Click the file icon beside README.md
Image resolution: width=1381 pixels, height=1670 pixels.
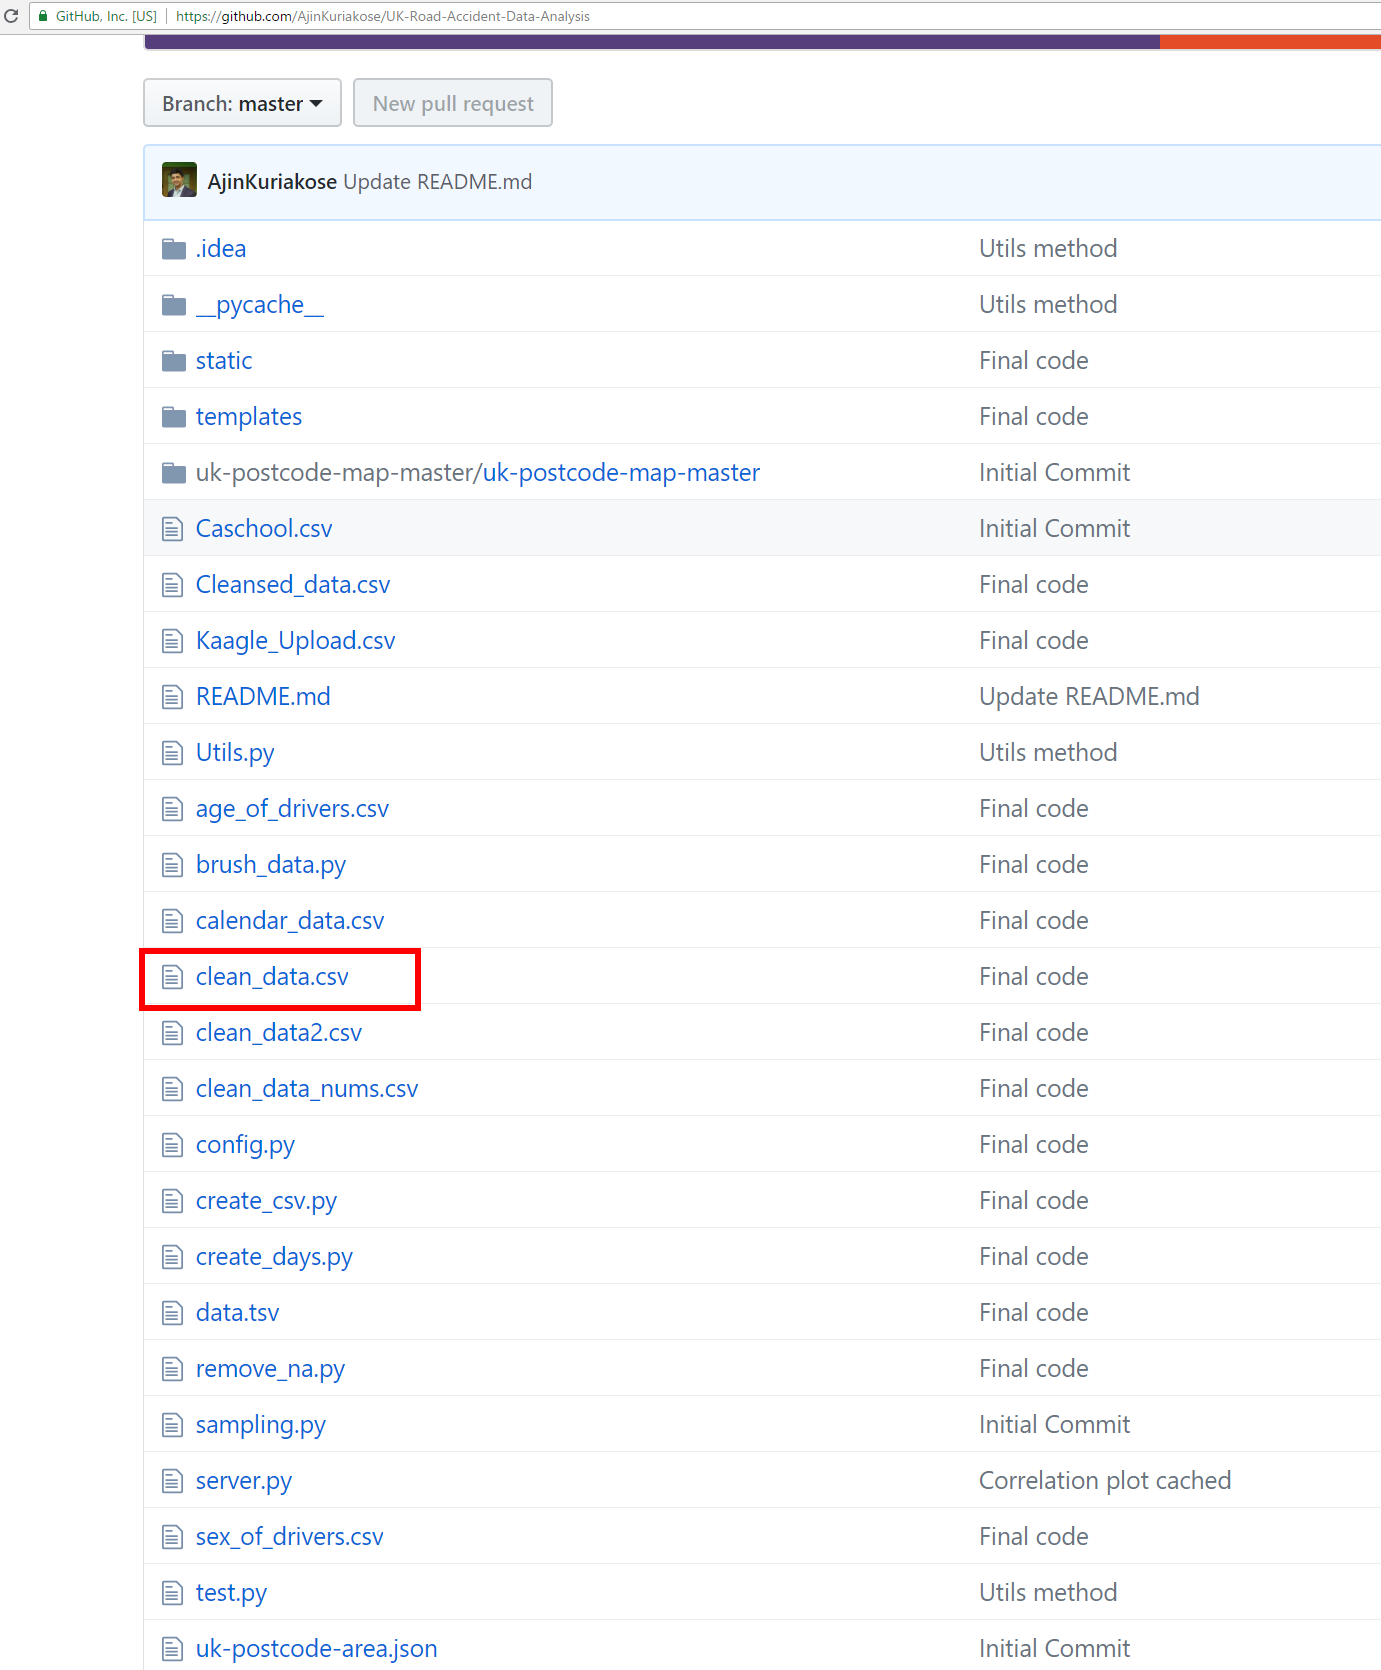[173, 697]
